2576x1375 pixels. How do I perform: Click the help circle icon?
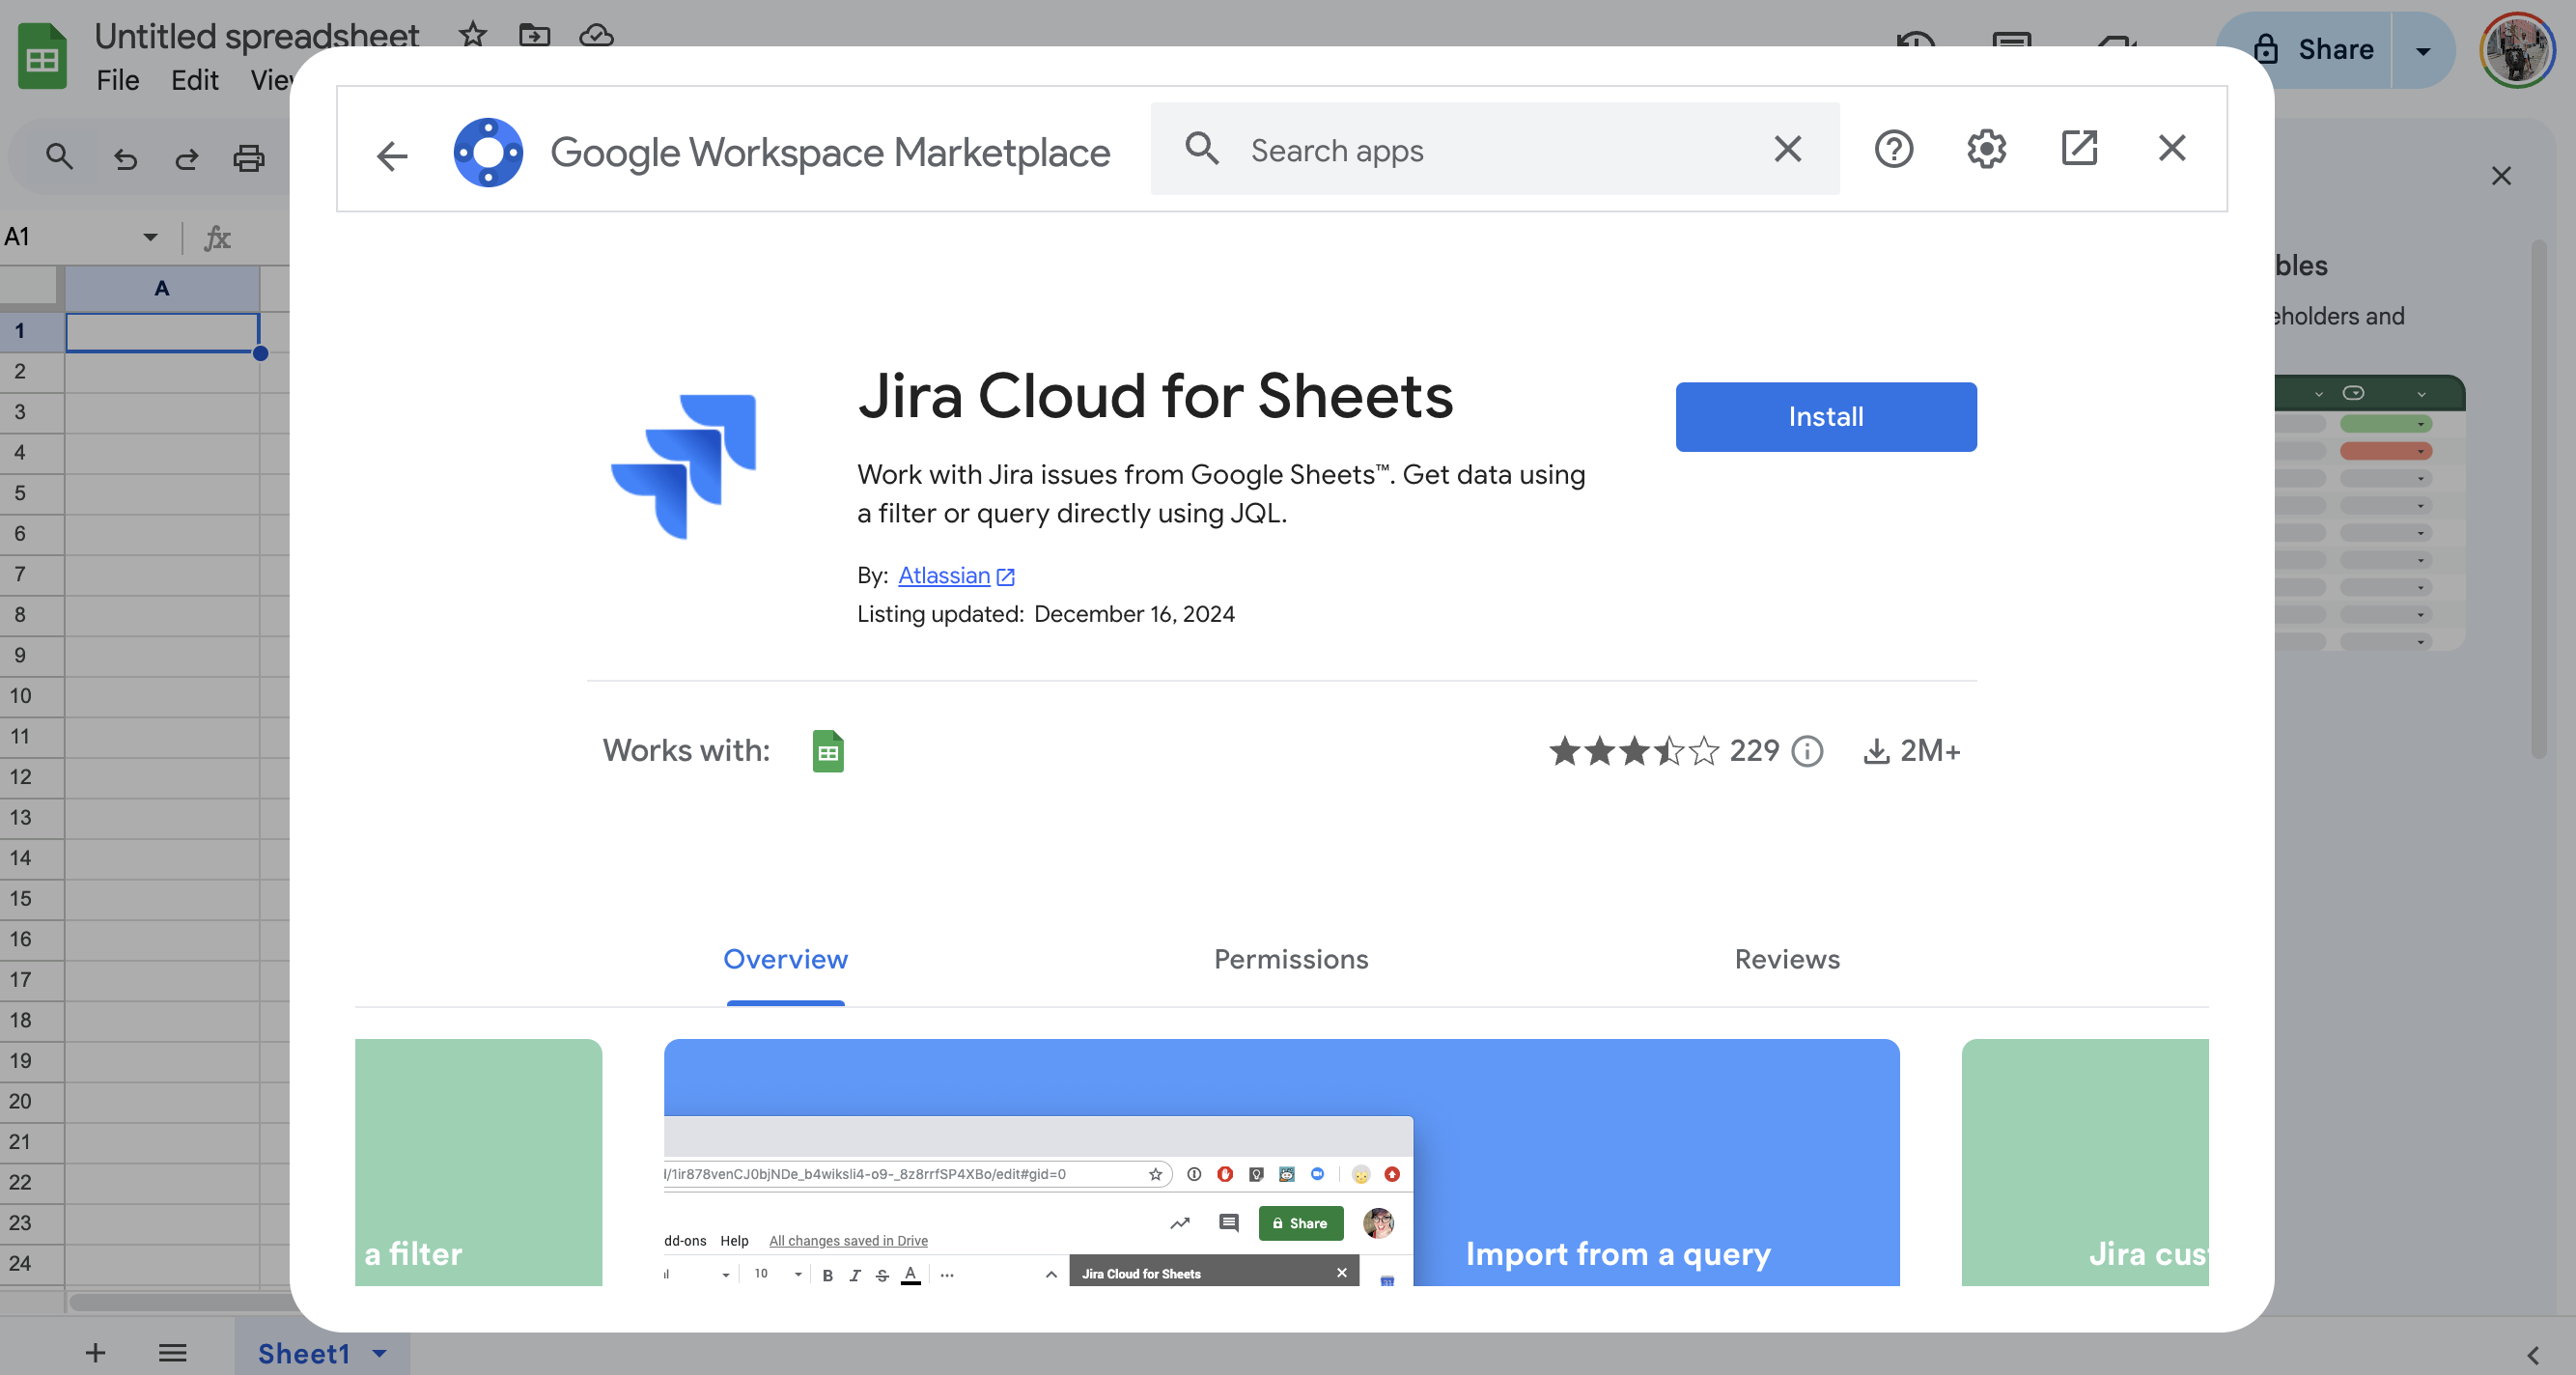point(1892,150)
